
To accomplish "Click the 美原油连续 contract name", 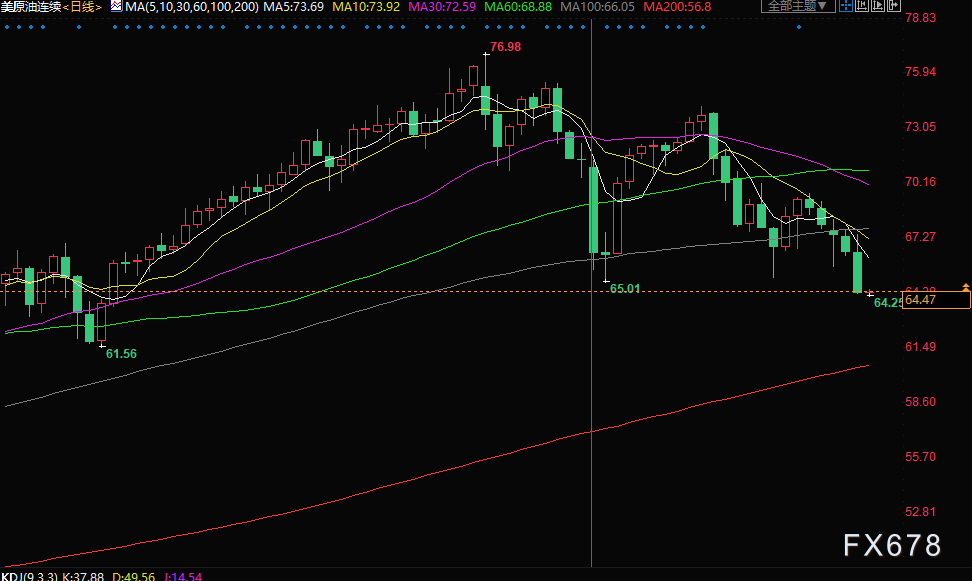I will point(31,7).
